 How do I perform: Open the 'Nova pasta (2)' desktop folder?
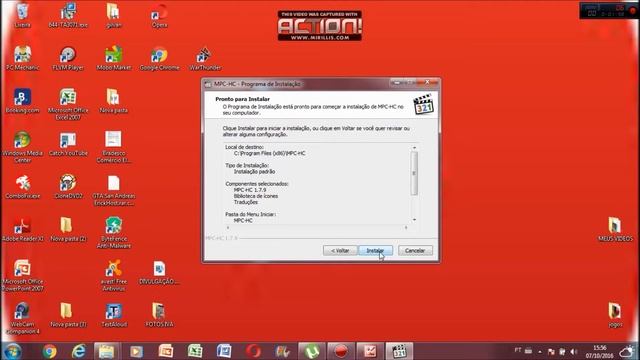68,229
